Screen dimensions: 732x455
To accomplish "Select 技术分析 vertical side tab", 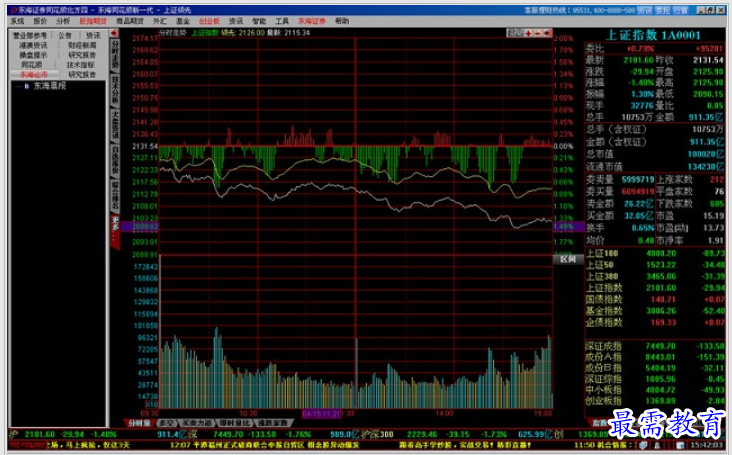I will [115, 90].
